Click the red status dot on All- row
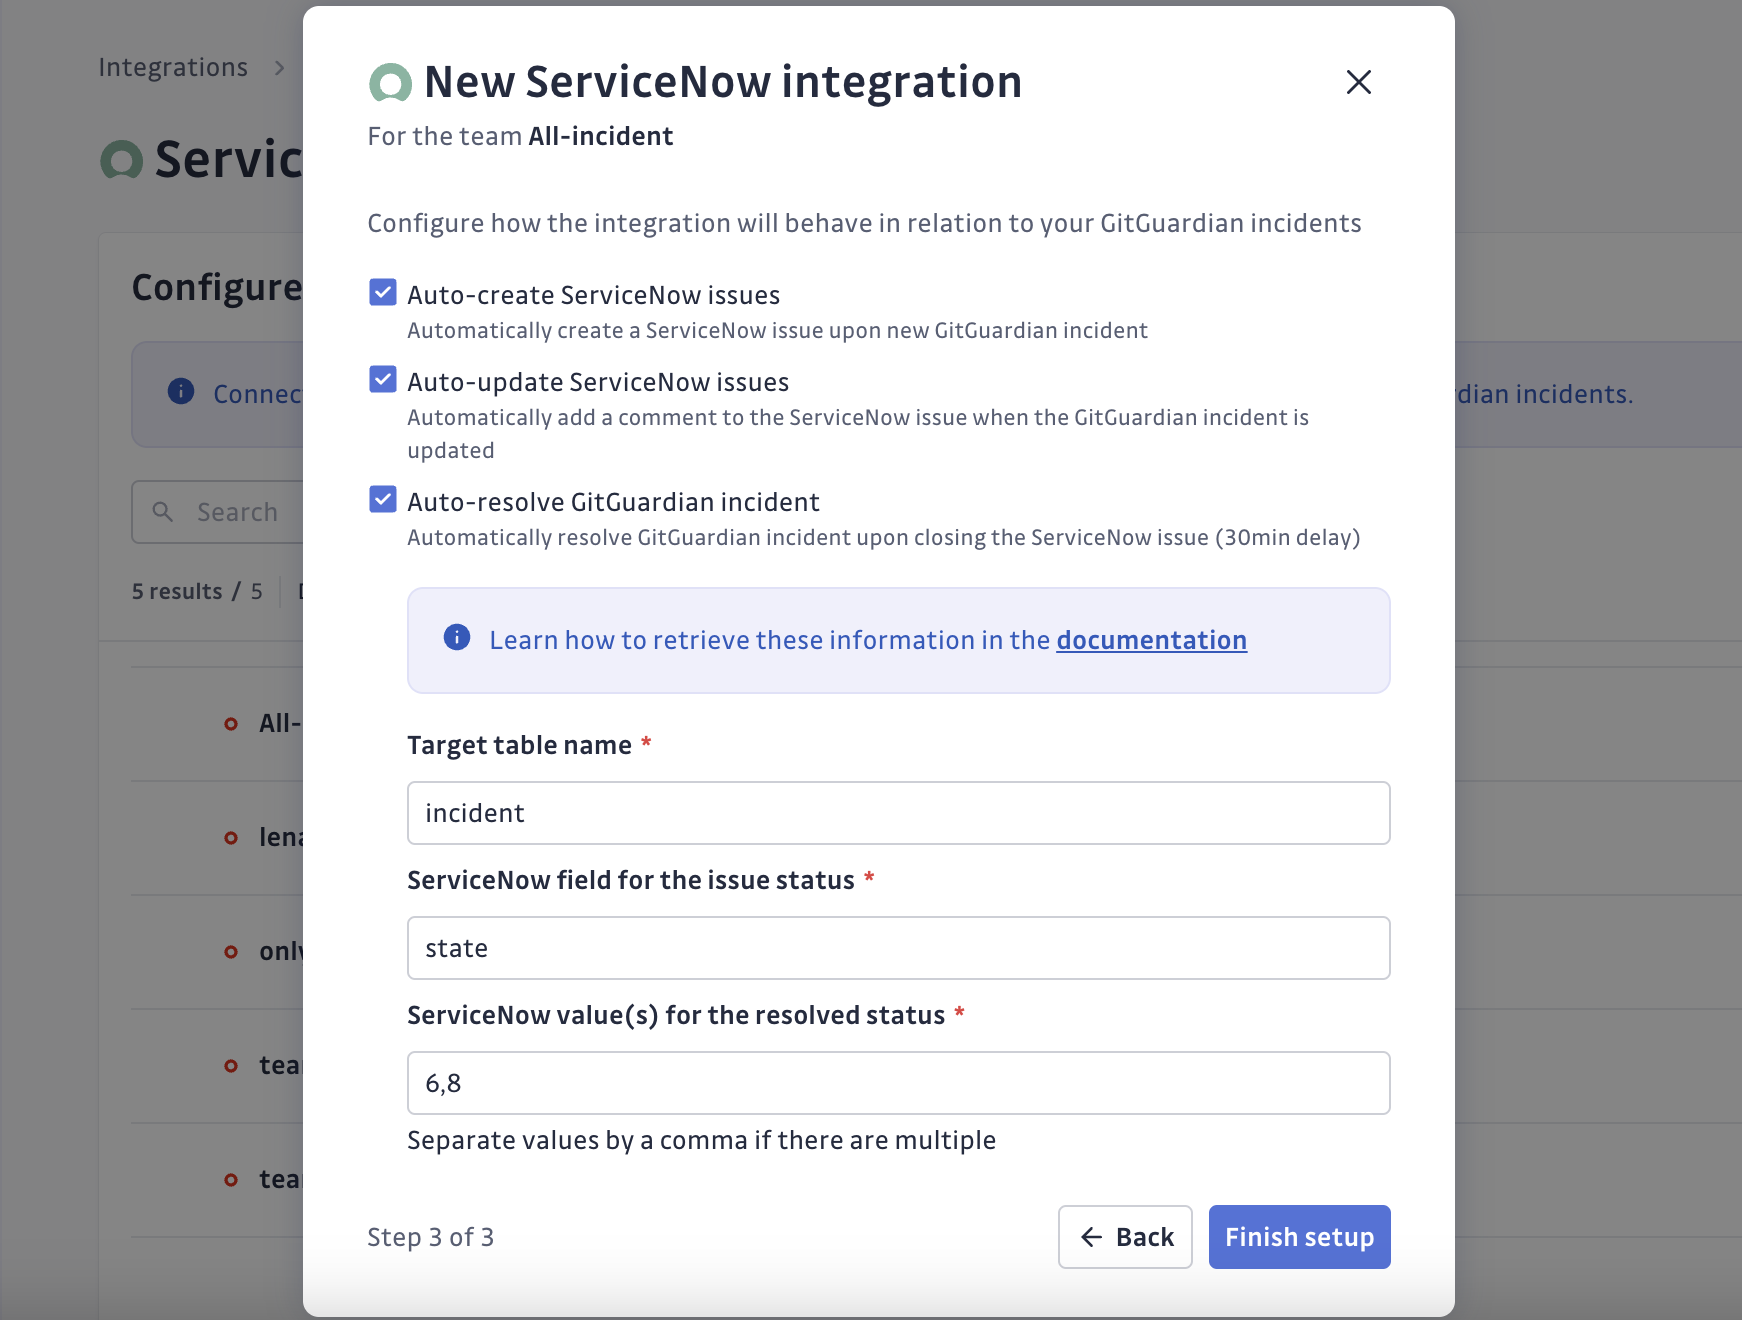This screenshot has width=1742, height=1320. tap(231, 724)
